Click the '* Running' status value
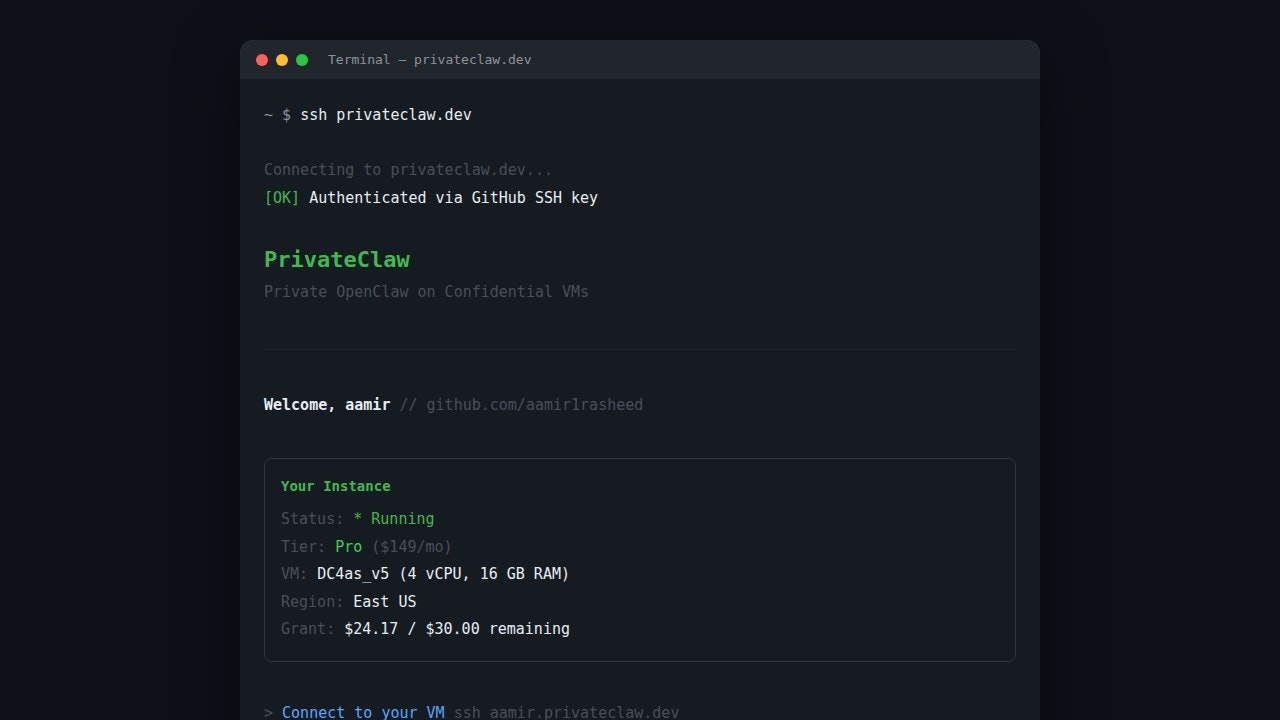 394,519
